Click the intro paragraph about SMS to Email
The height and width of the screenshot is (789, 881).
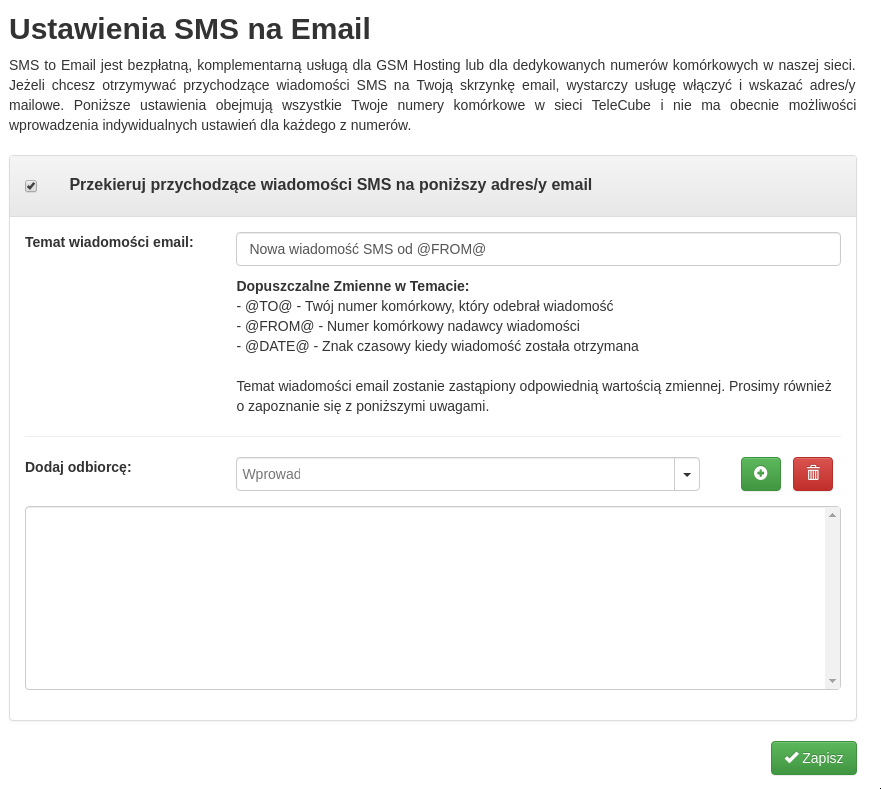432,95
